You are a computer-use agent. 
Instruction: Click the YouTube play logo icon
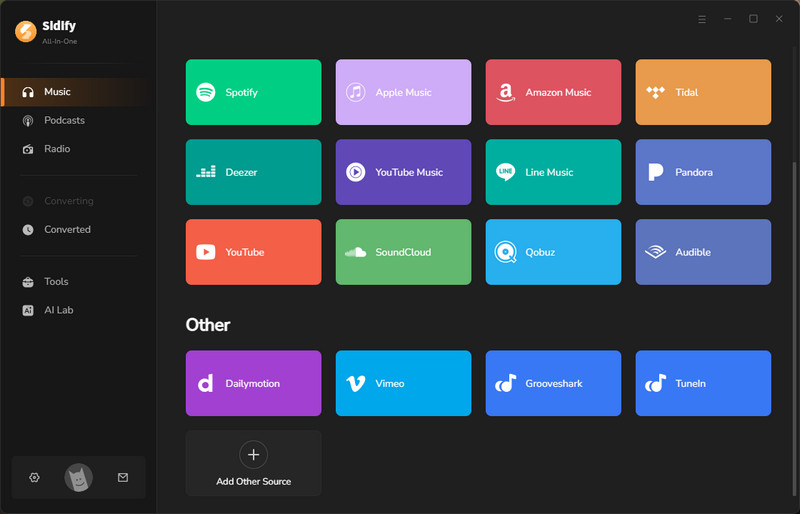tap(206, 252)
